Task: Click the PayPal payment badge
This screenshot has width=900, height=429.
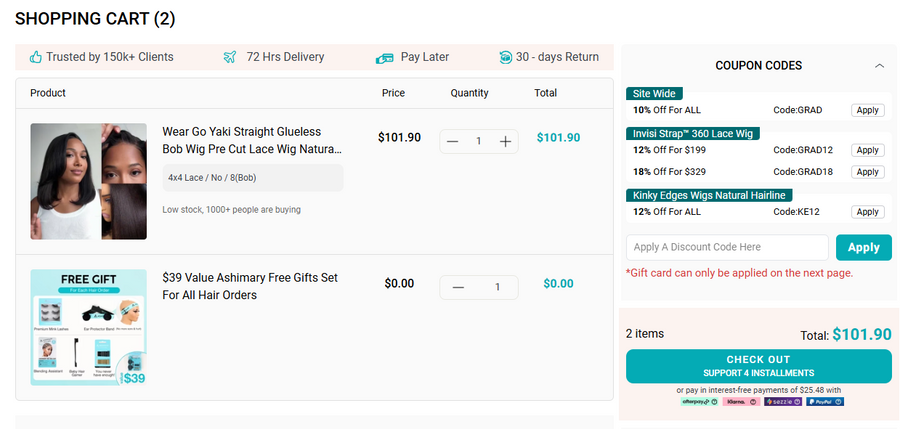Action: [x=825, y=402]
